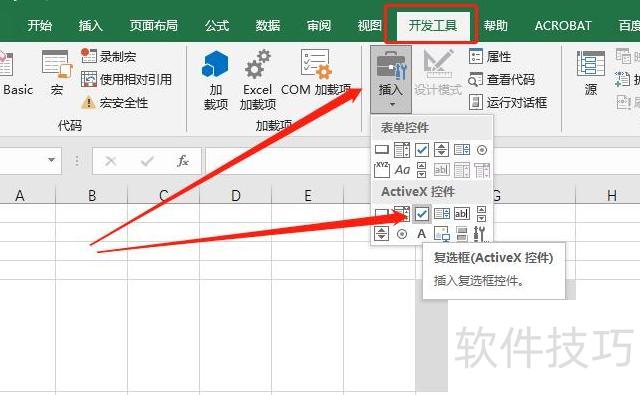640x395 pixels.
Task: Choose the ActiveX toggle button control
Action: coord(462,234)
